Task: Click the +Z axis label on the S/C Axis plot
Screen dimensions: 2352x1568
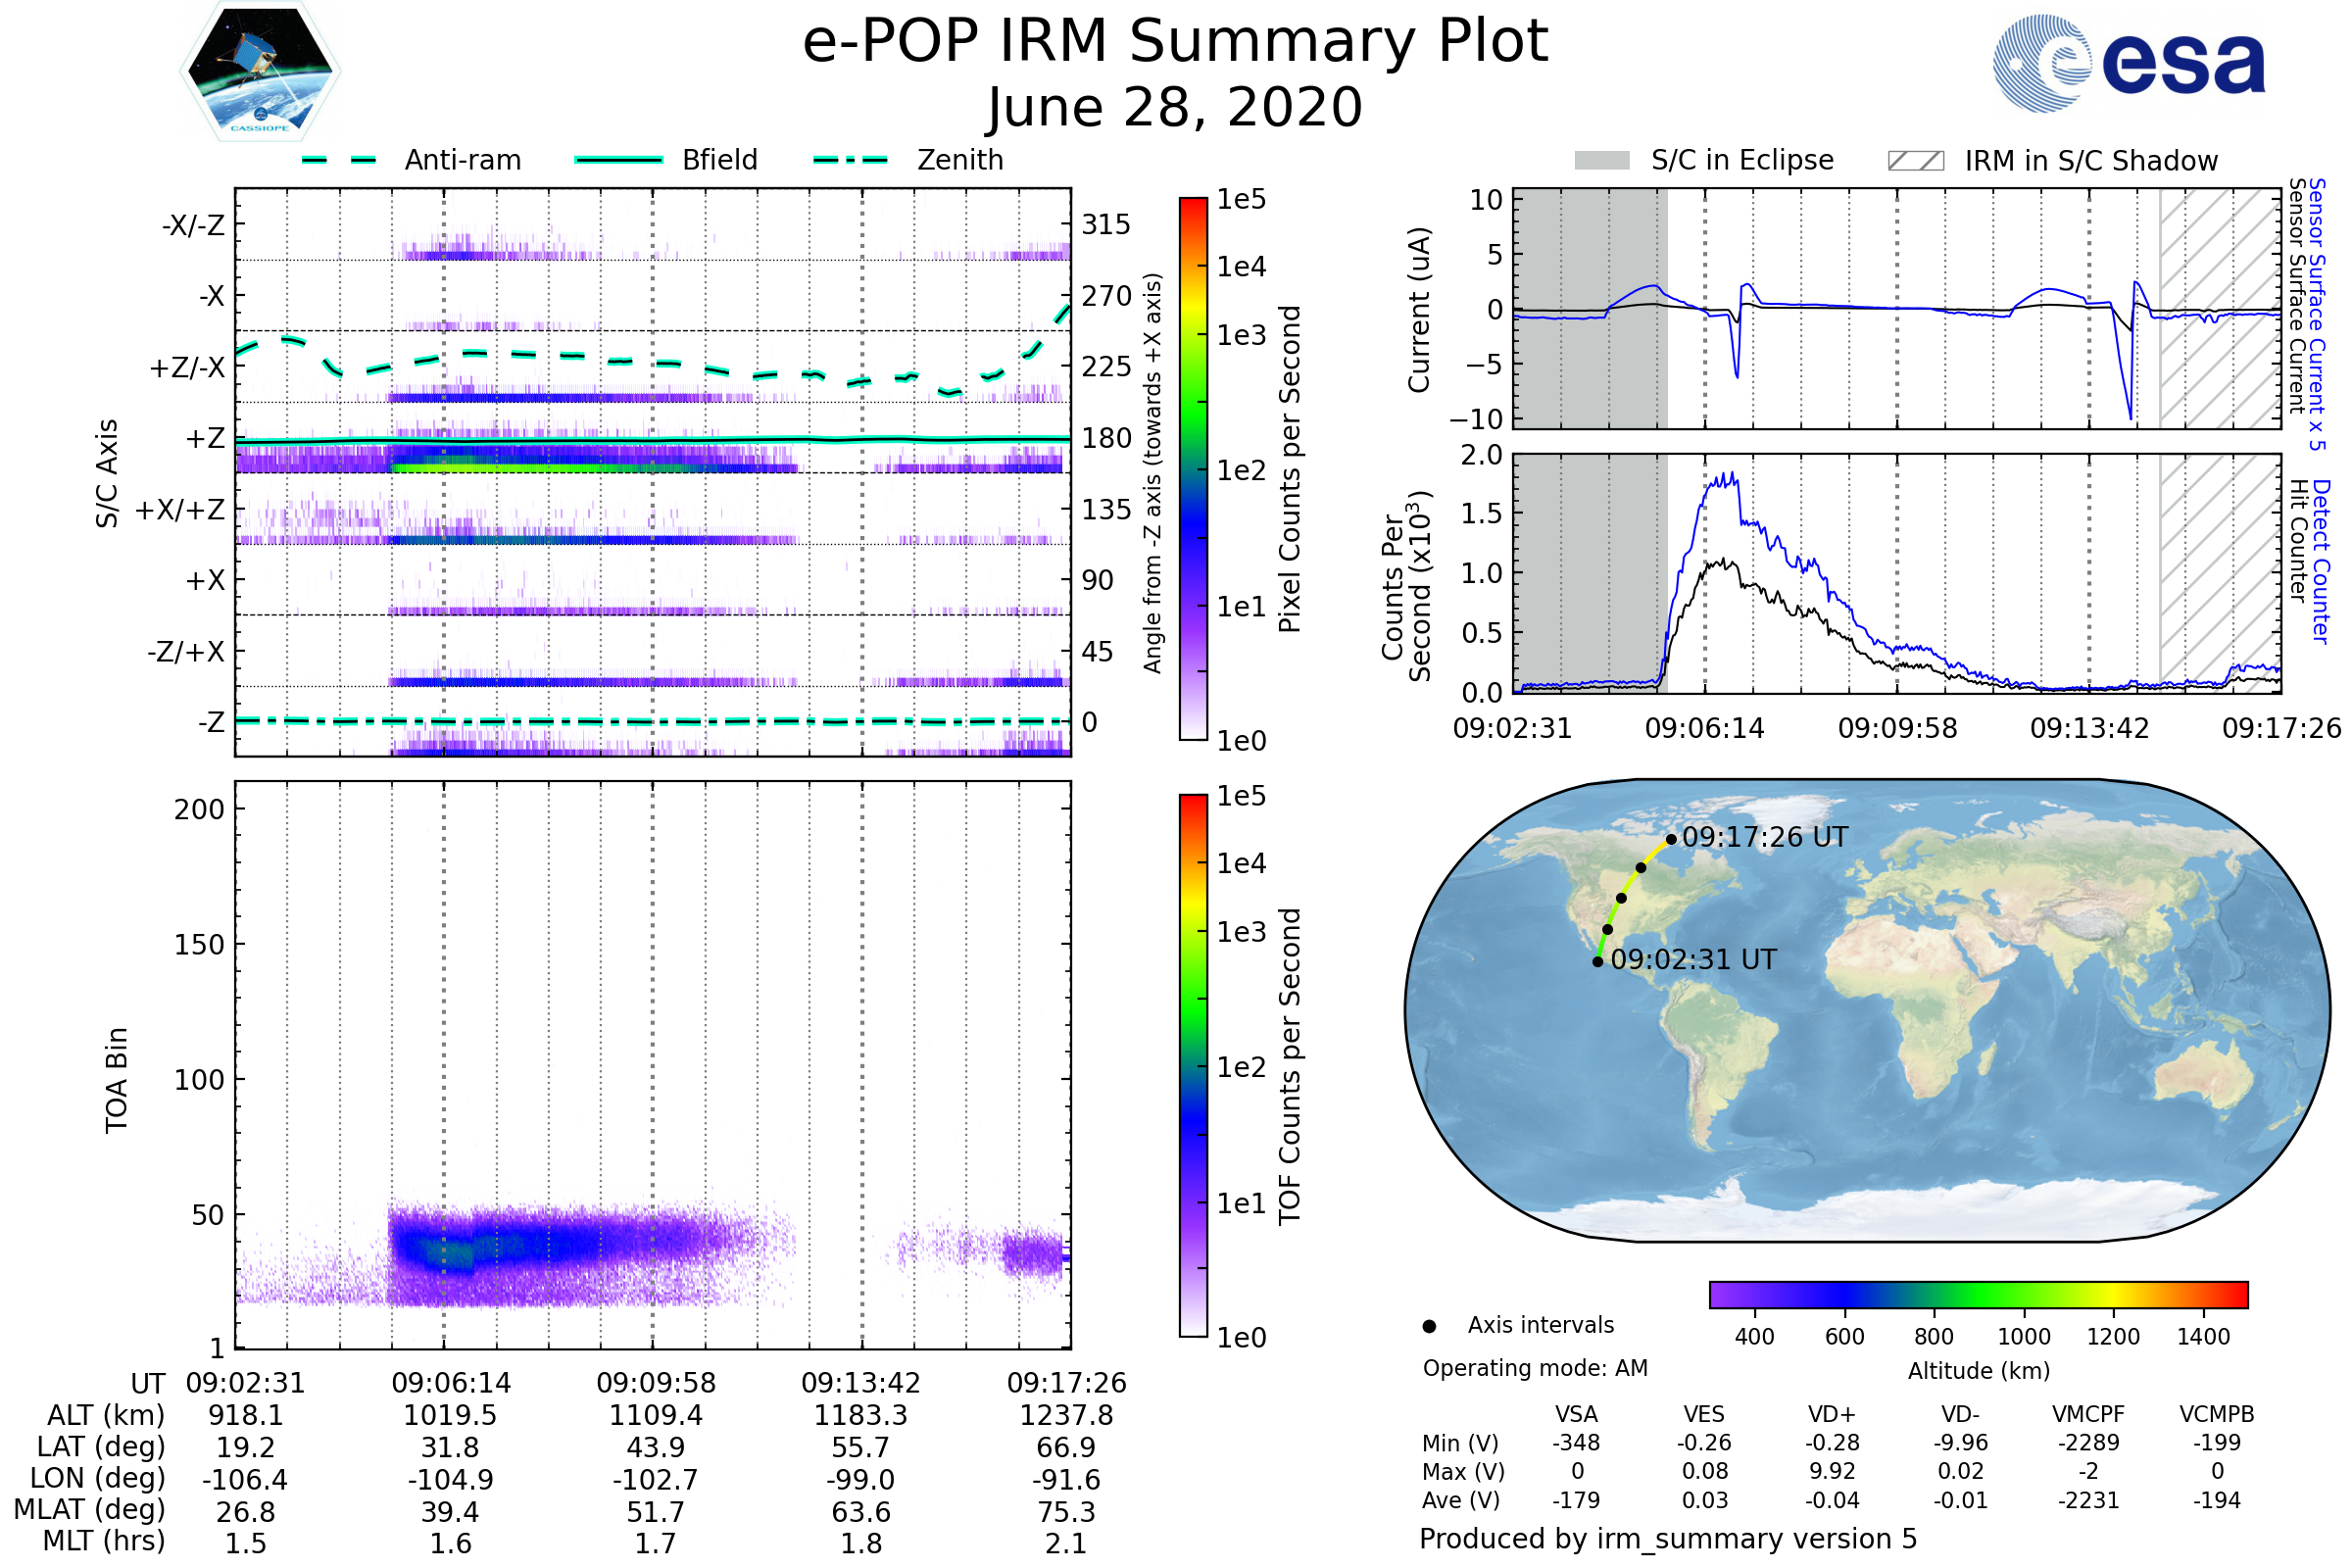Action: [x=205, y=439]
